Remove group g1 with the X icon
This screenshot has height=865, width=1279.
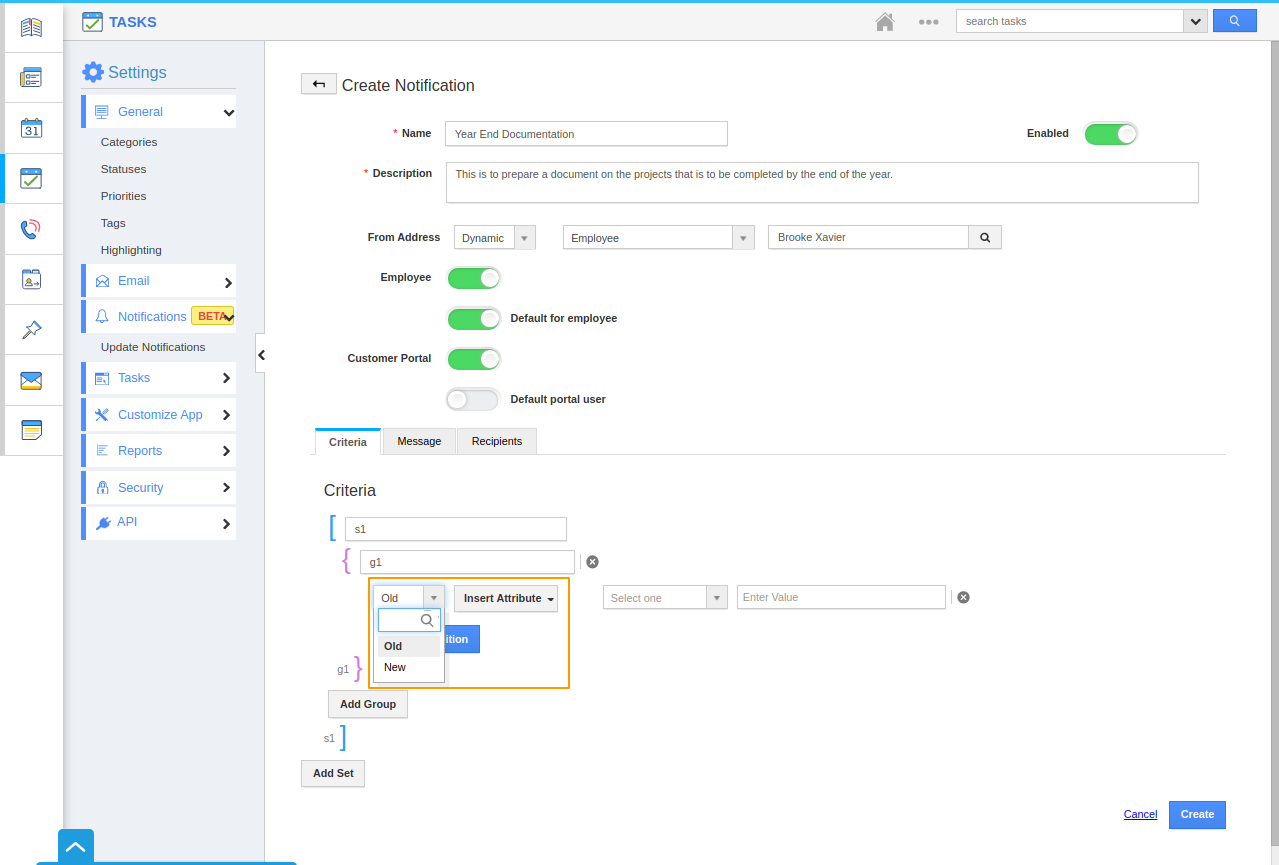(592, 562)
